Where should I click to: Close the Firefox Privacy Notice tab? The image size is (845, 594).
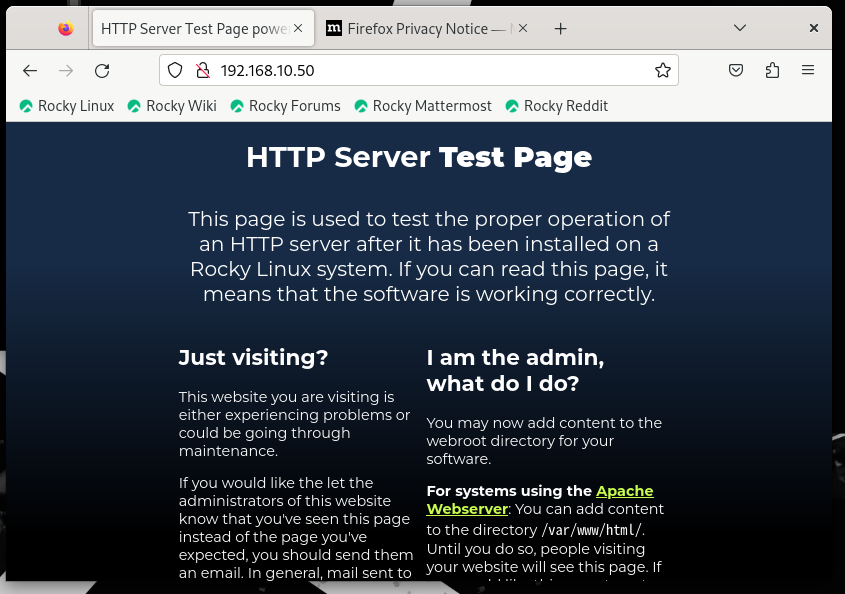[523, 28]
